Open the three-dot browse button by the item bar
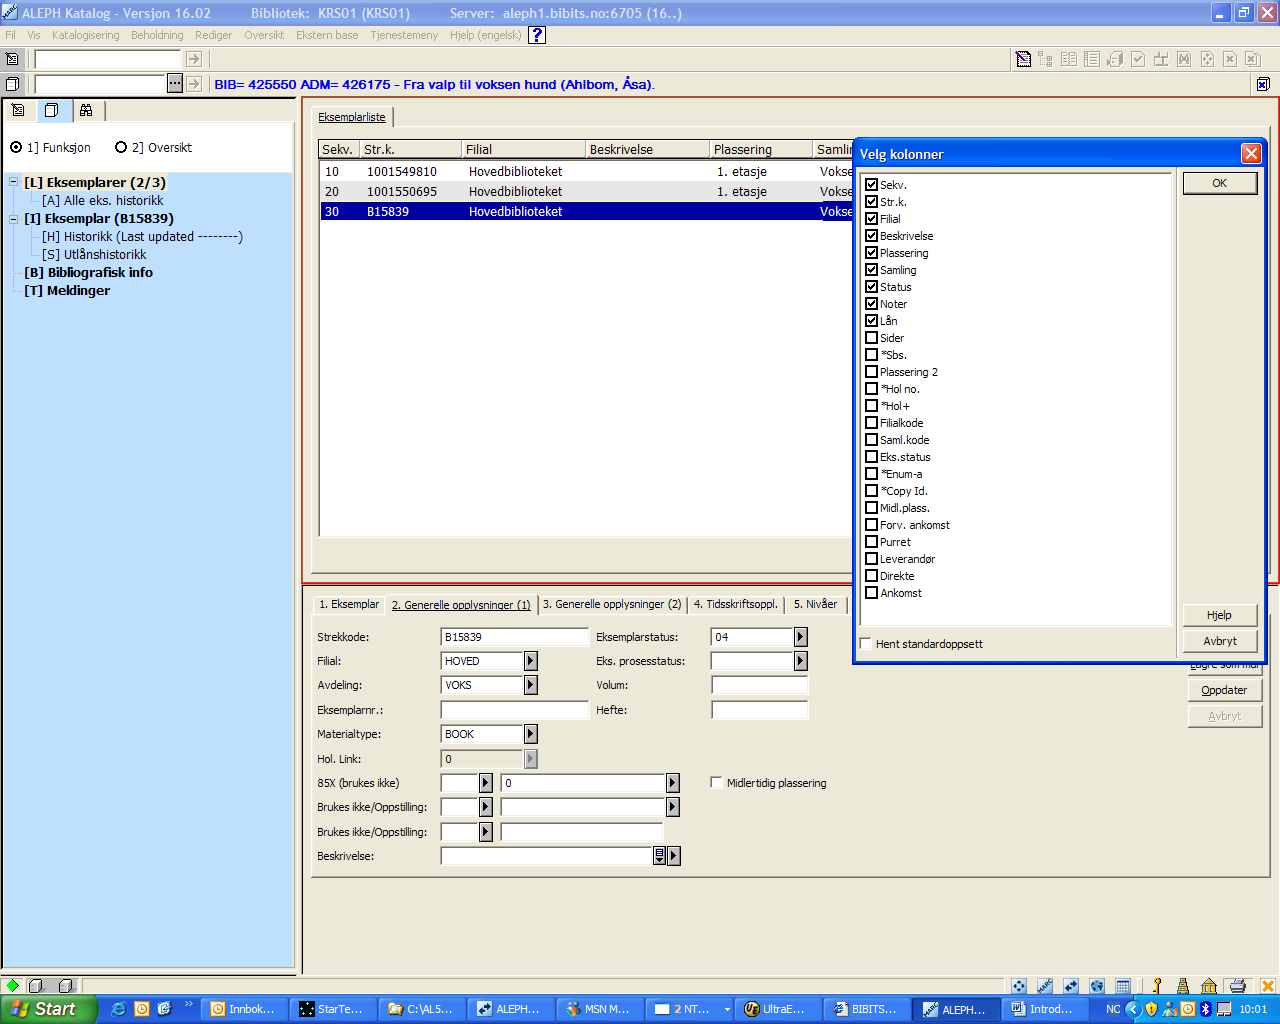 click(175, 84)
